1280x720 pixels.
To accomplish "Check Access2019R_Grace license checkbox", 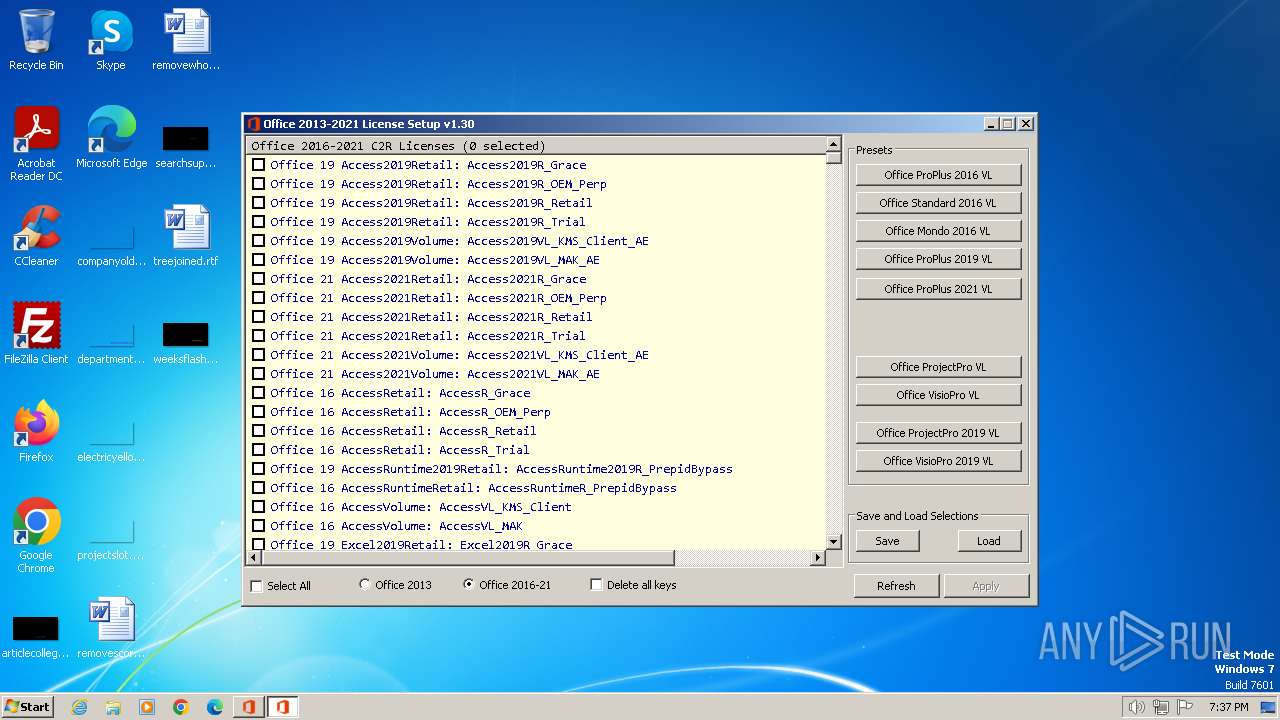I will (x=259, y=165).
